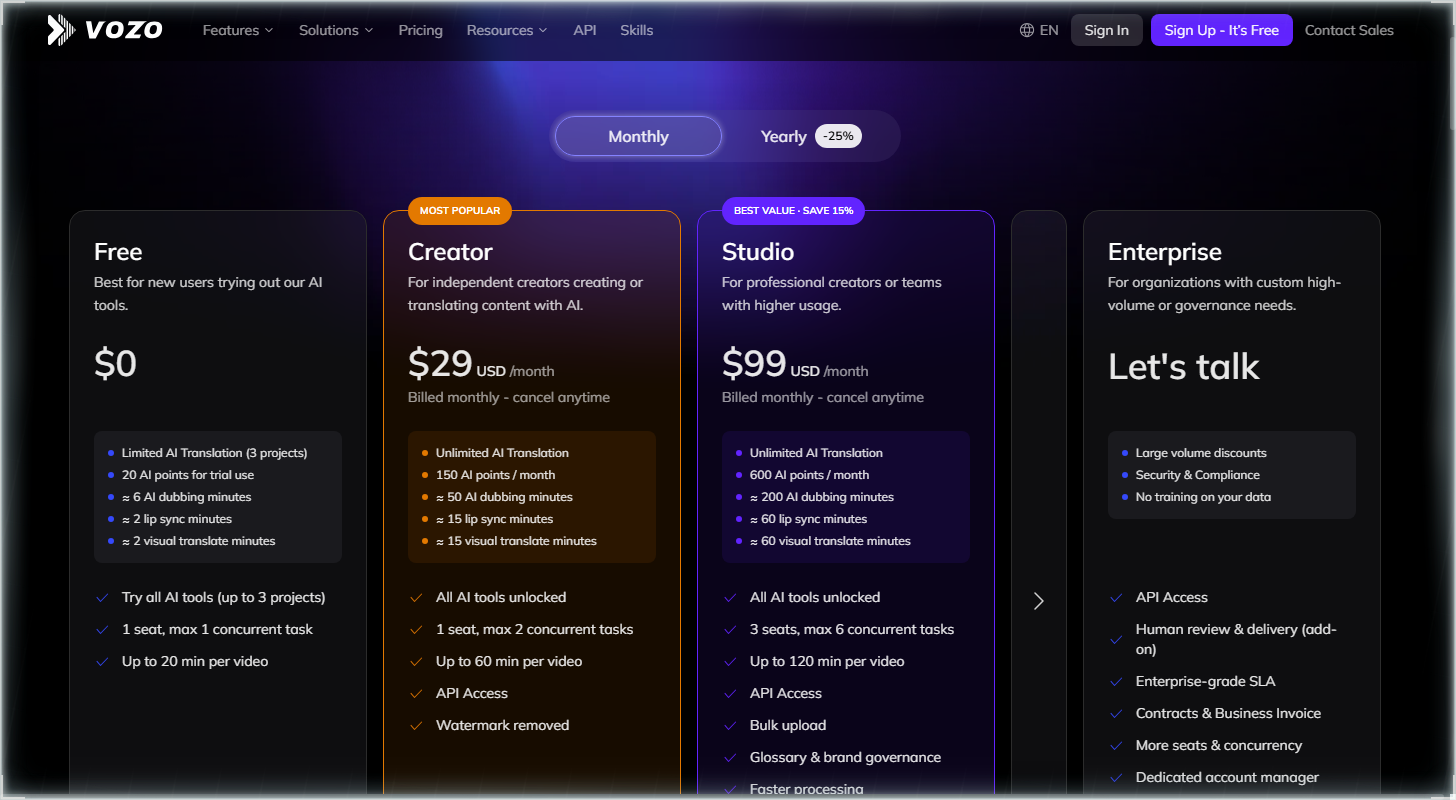This screenshot has width=1456, height=800.
Task: Click Contracts & Business Invoice text
Action: tap(1228, 713)
